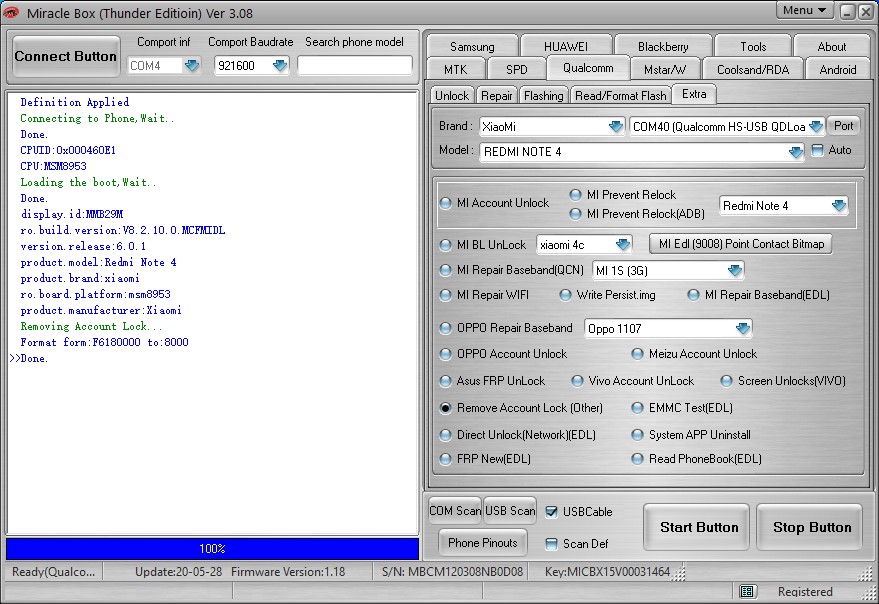Click the status bar icon beside Registered
This screenshot has height=604, width=879.
coord(747,591)
